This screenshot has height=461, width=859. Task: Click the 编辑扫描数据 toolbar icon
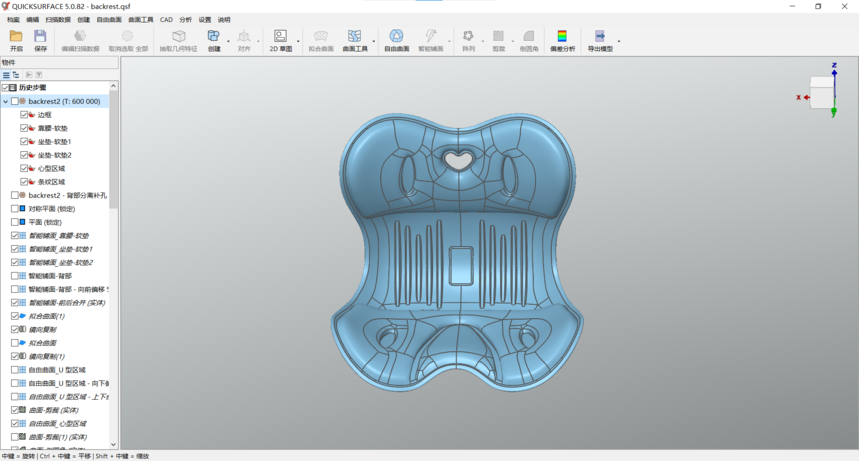(80, 36)
